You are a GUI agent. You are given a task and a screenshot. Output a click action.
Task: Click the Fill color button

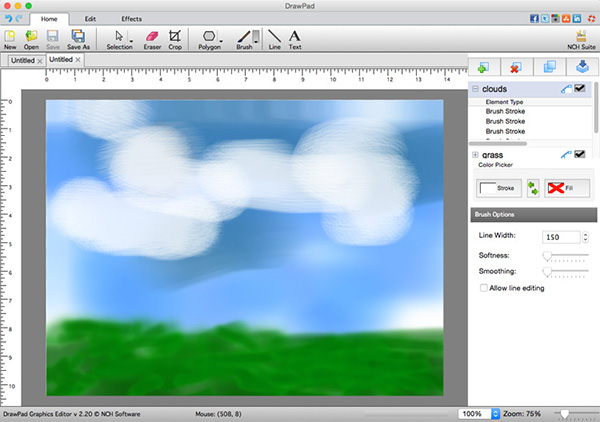point(567,188)
